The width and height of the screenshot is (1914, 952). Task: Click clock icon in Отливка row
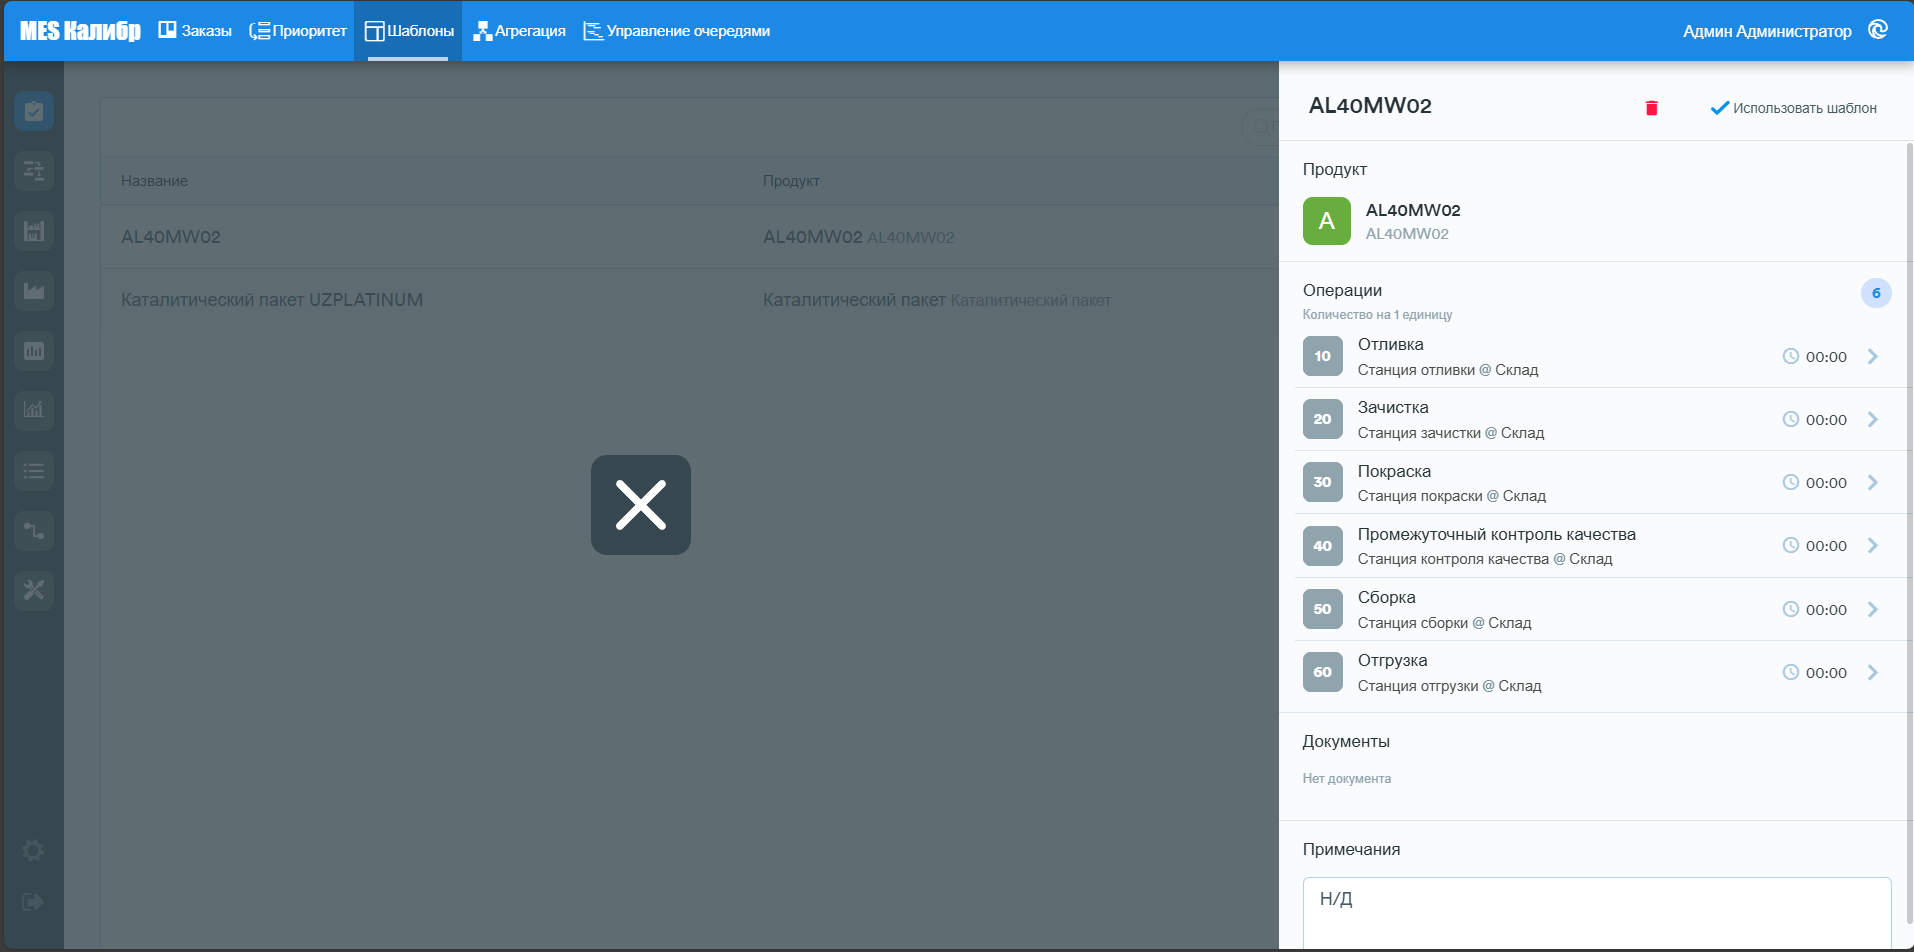1790,356
